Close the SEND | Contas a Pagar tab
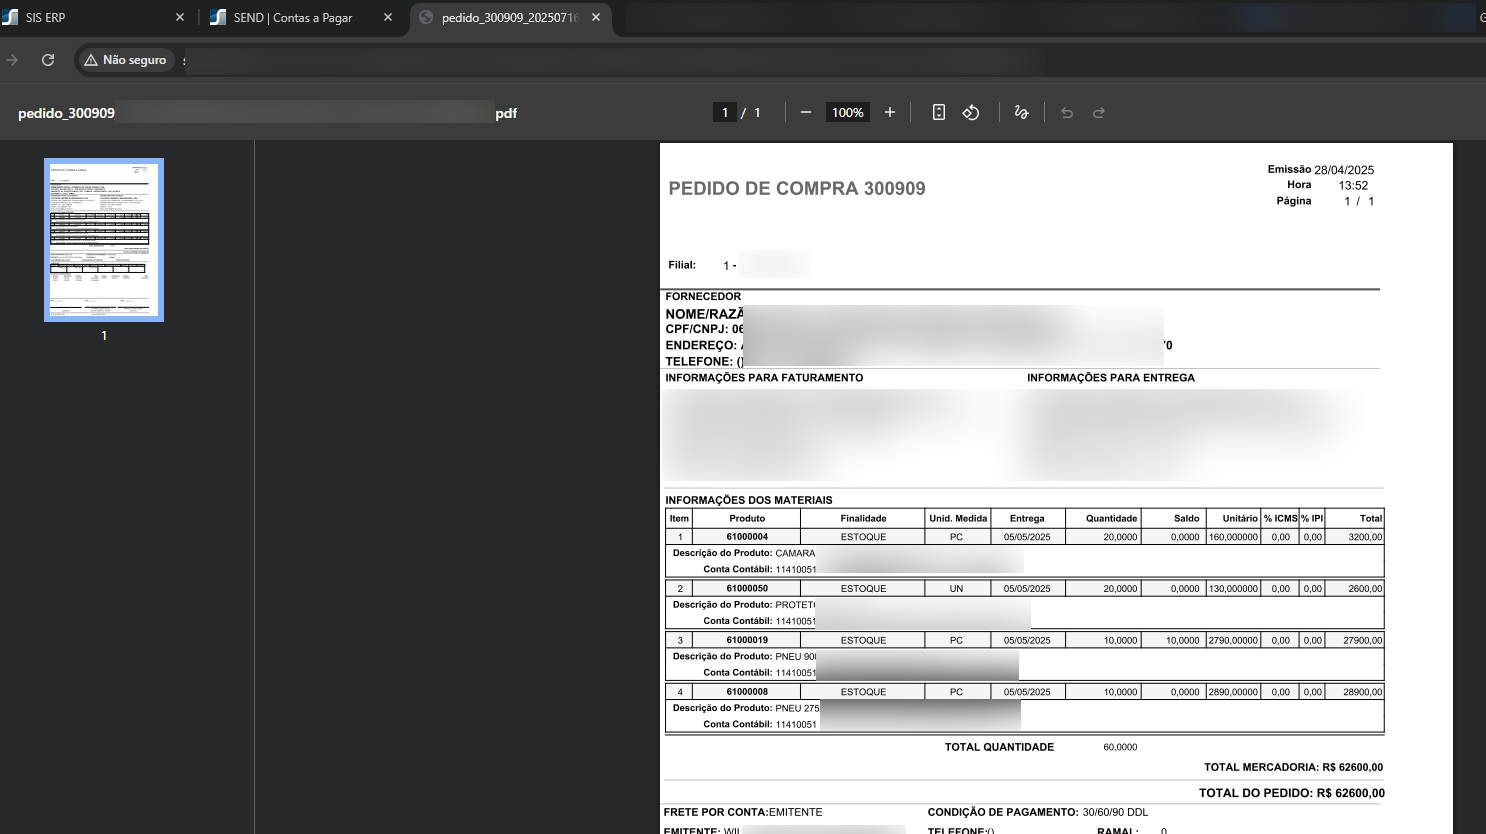This screenshot has height=834, width=1486. click(x=388, y=18)
